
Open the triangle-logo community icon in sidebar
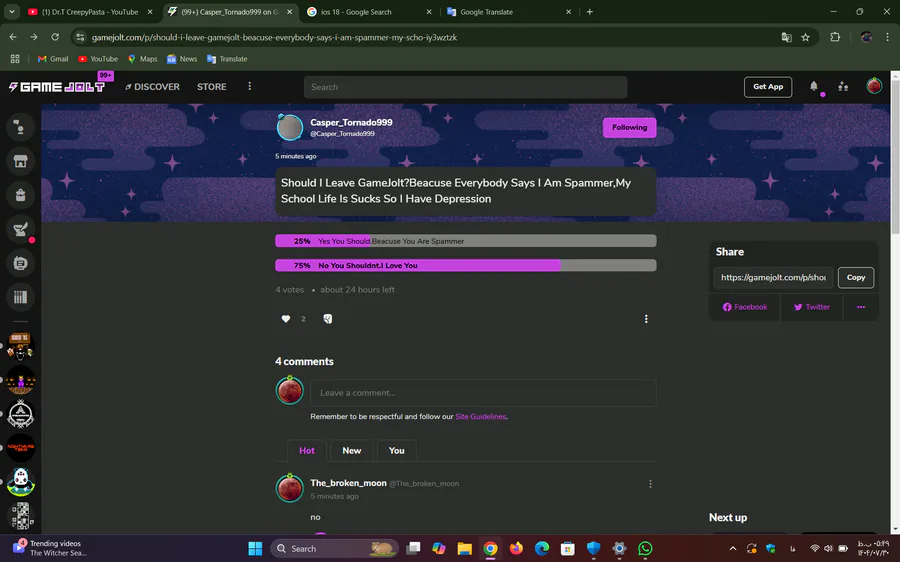[x=21, y=414]
